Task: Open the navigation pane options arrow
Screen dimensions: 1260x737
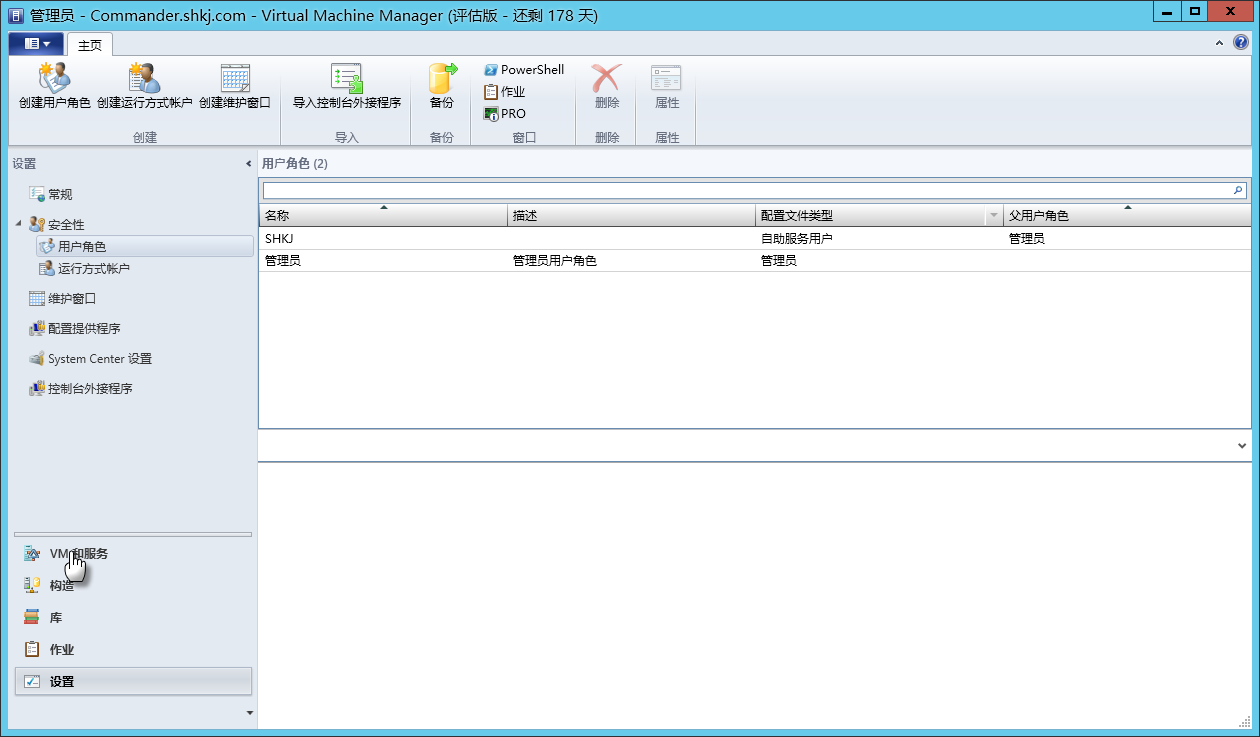Action: 249,712
